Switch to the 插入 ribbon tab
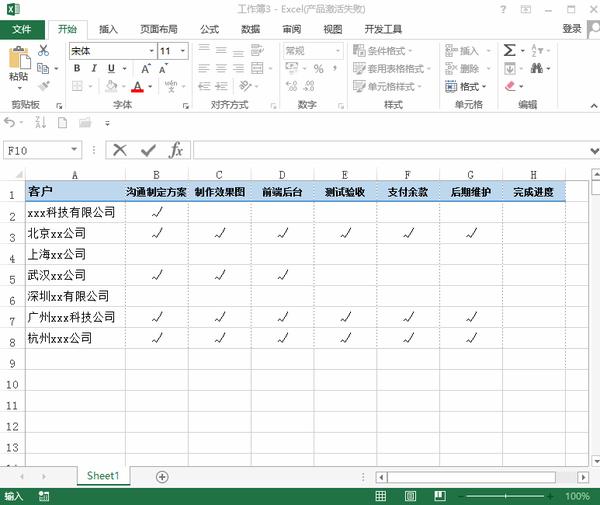Viewport: 600px width, 505px height. click(108, 29)
